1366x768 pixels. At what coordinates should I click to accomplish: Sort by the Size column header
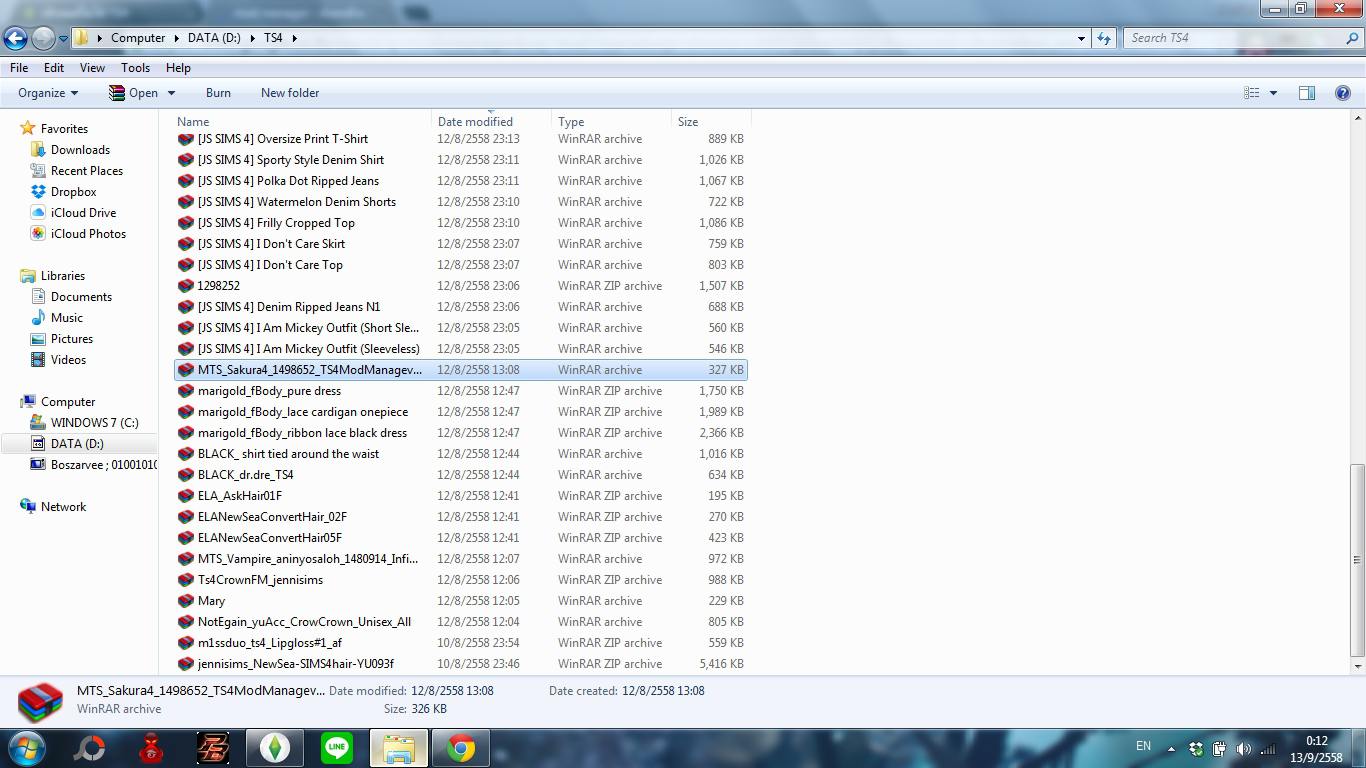click(x=688, y=122)
